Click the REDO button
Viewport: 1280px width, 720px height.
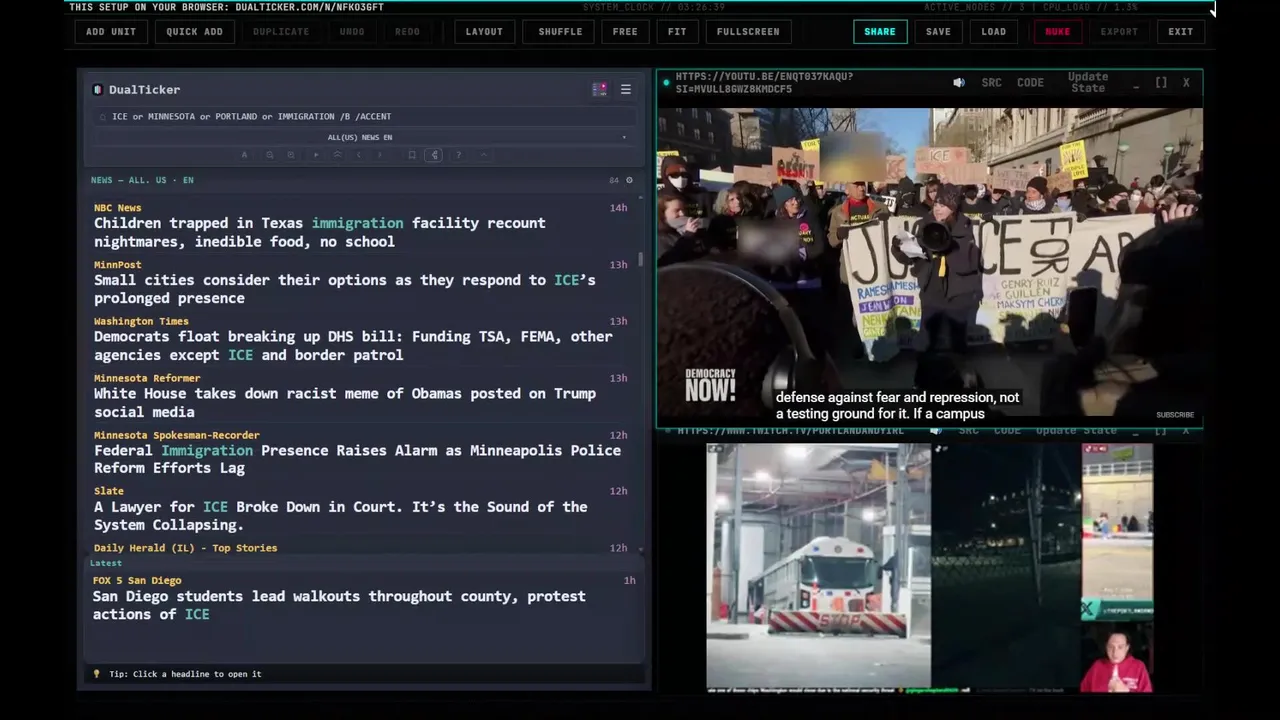(407, 31)
